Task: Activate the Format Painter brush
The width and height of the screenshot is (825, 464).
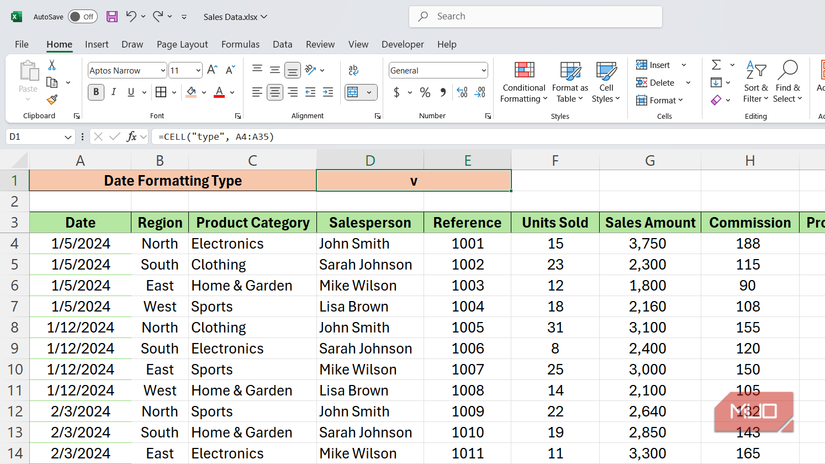Action: [x=52, y=99]
